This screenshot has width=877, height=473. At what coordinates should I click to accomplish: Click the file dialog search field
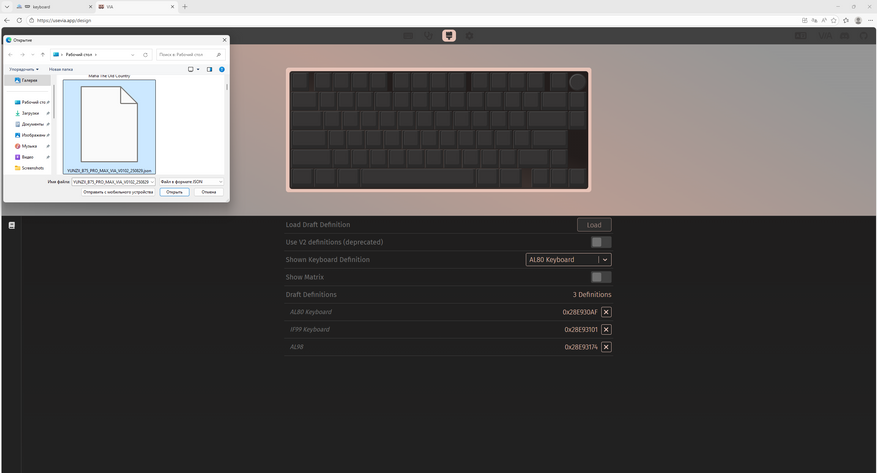[x=190, y=55]
